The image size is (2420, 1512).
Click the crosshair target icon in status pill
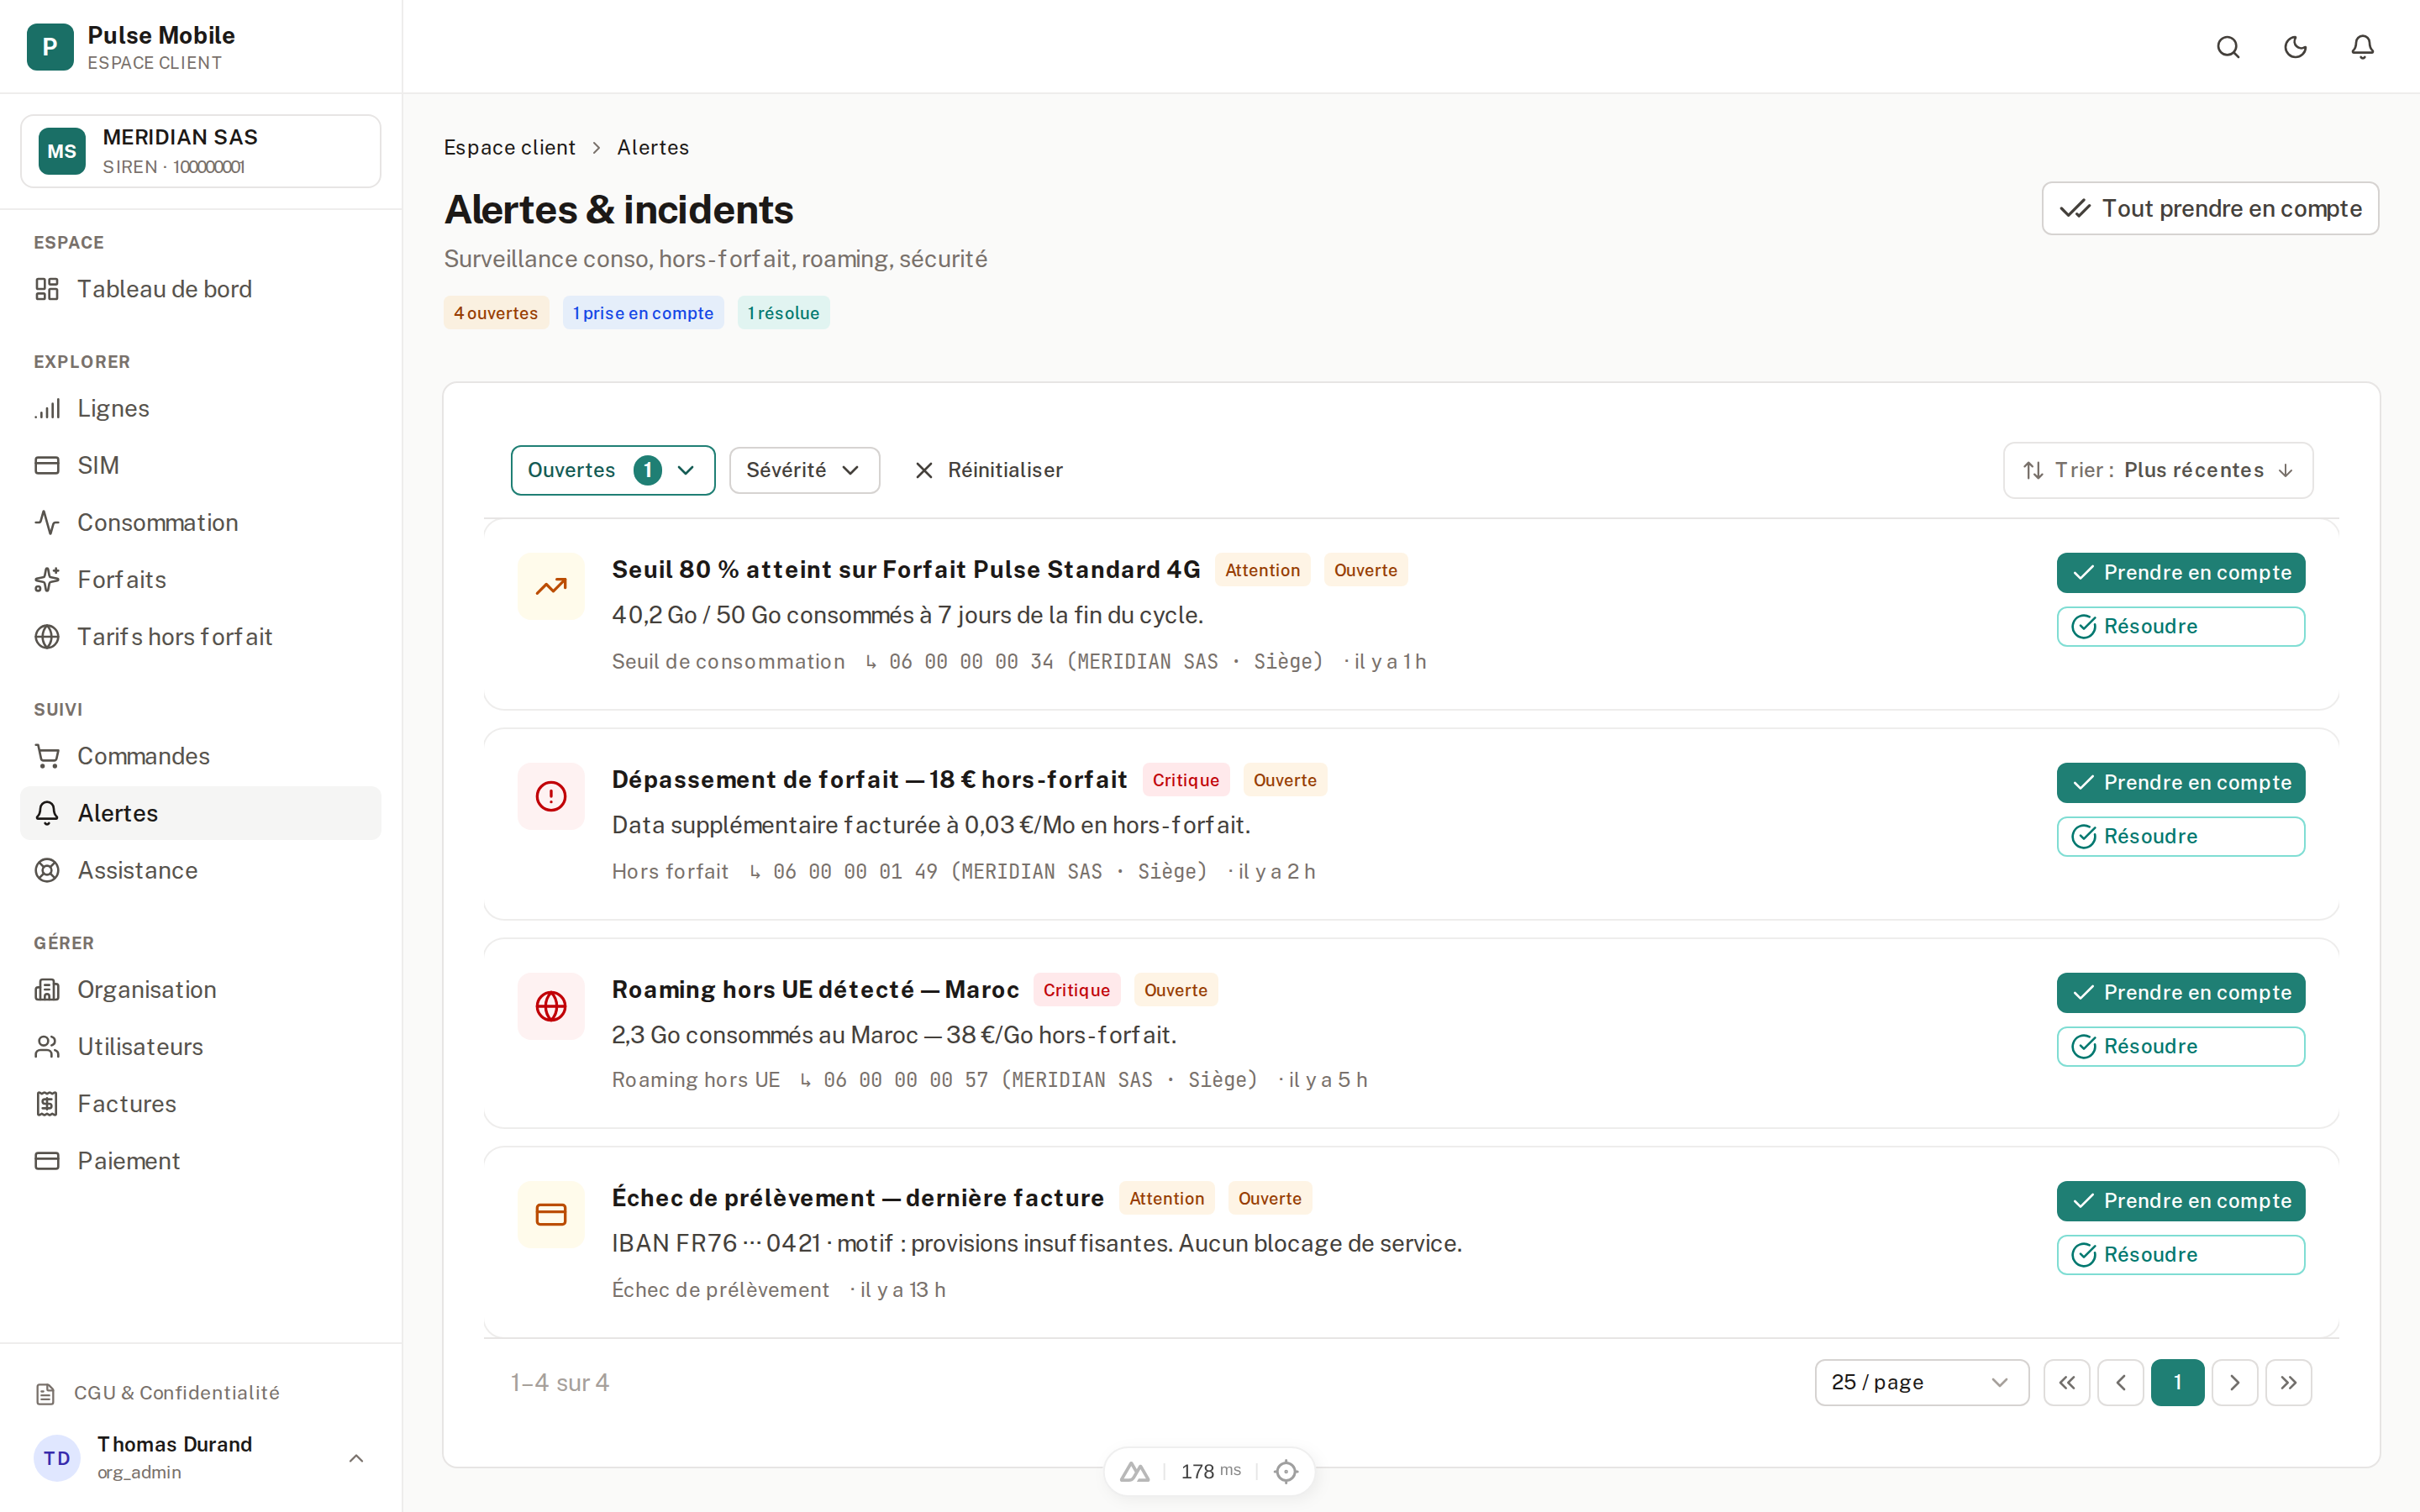point(1286,1471)
